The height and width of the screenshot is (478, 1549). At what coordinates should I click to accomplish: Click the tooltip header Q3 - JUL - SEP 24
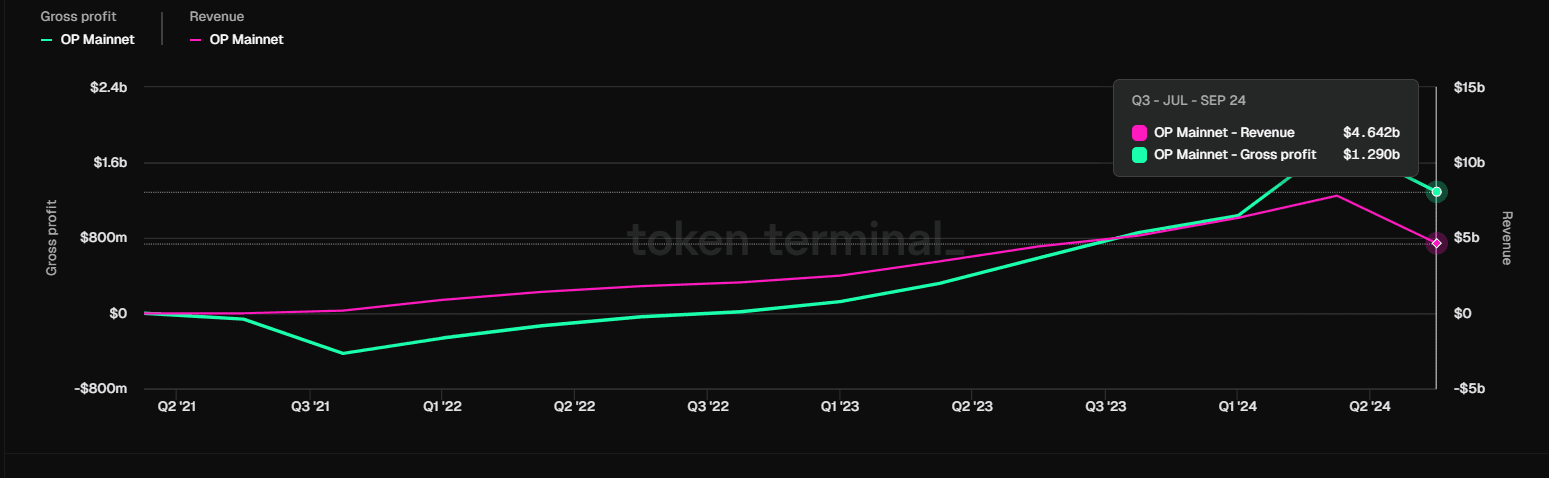(x=1188, y=101)
